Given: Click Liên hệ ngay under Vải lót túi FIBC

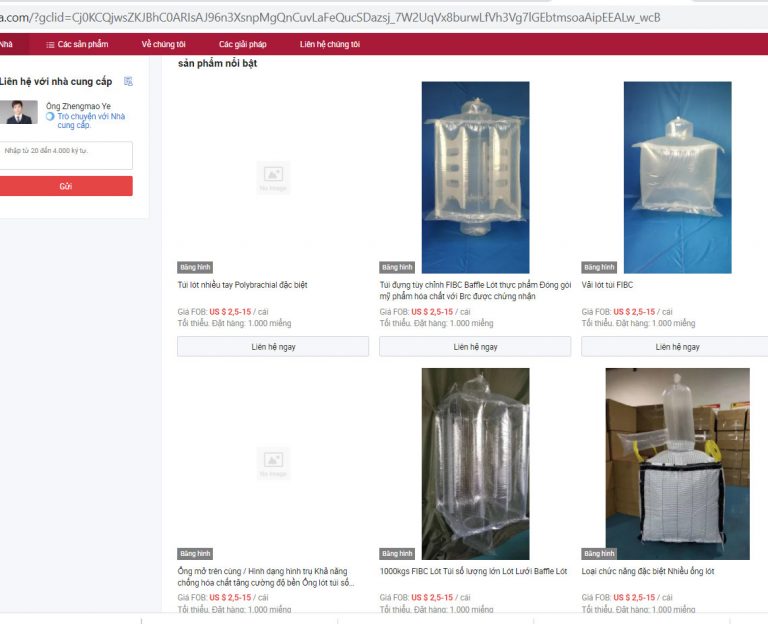Looking at the screenshot, I should 677,347.
